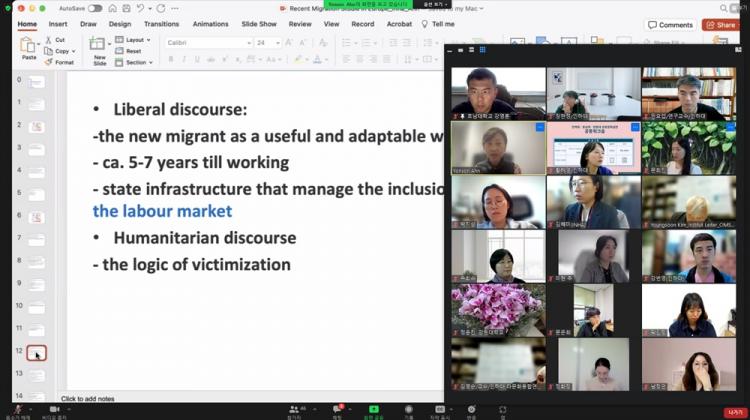The height and width of the screenshot is (420, 750).
Task: Open the Calibri font name dropdown
Action: [206, 43]
